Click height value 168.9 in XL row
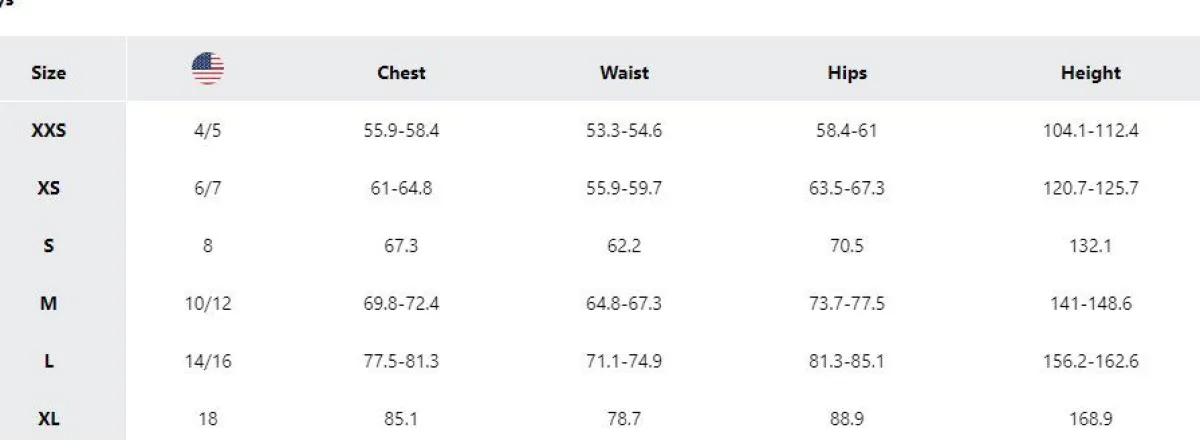The image size is (1200, 440). [x=1090, y=420]
